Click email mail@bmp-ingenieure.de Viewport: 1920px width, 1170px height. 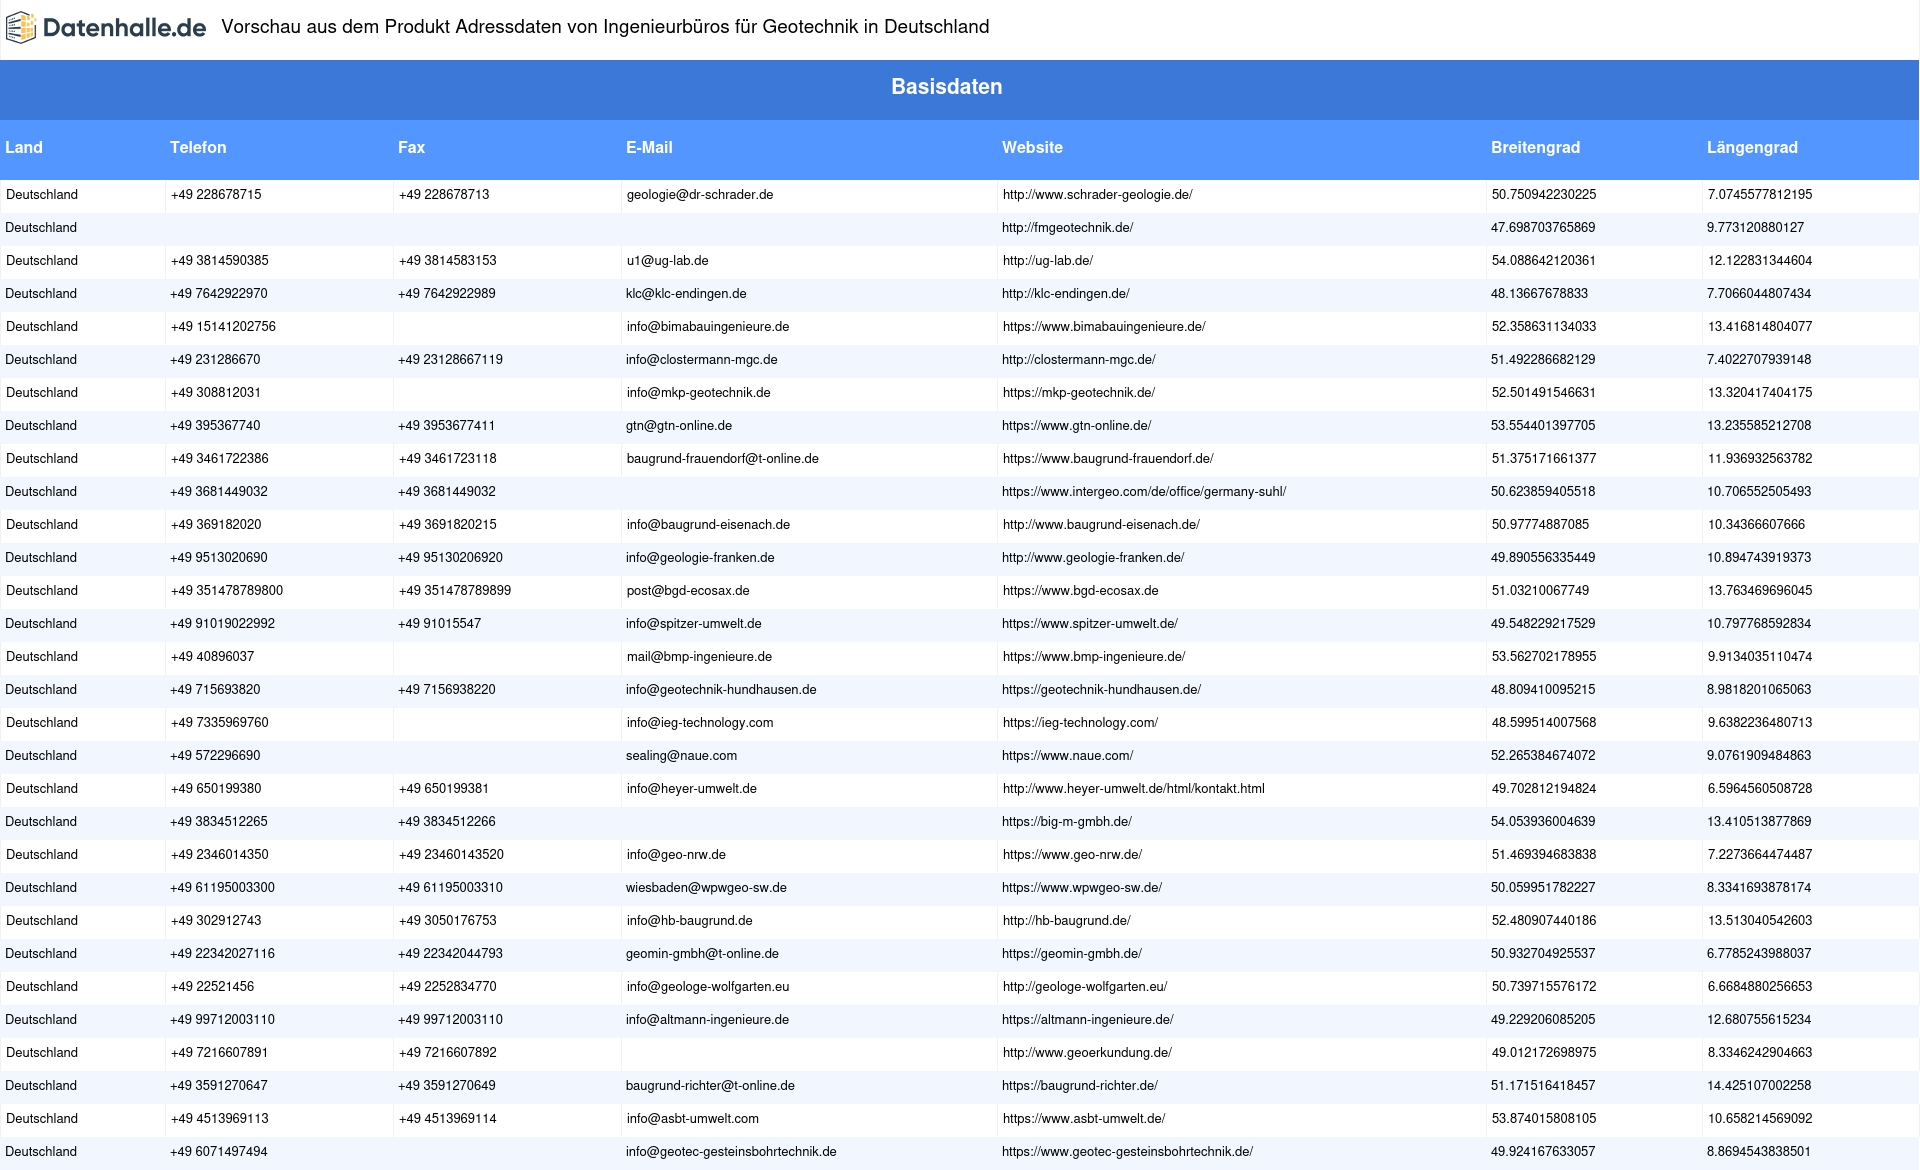(699, 657)
